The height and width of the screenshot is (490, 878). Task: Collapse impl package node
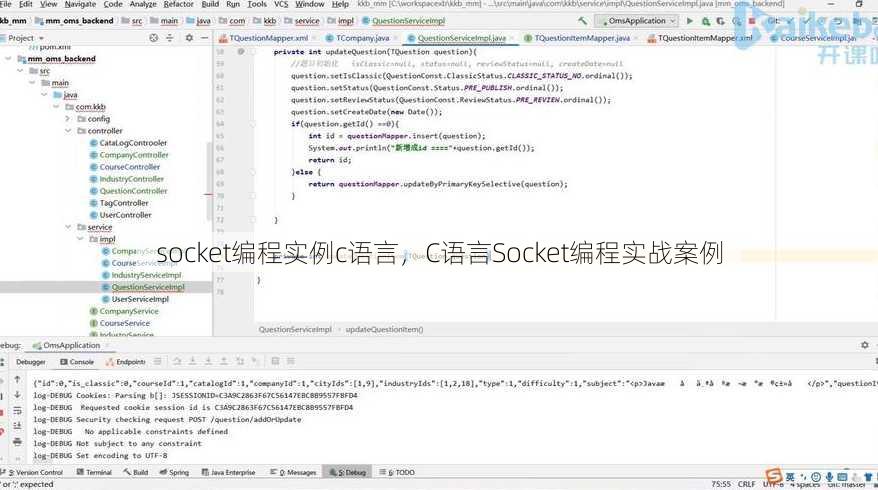[x=80, y=239]
